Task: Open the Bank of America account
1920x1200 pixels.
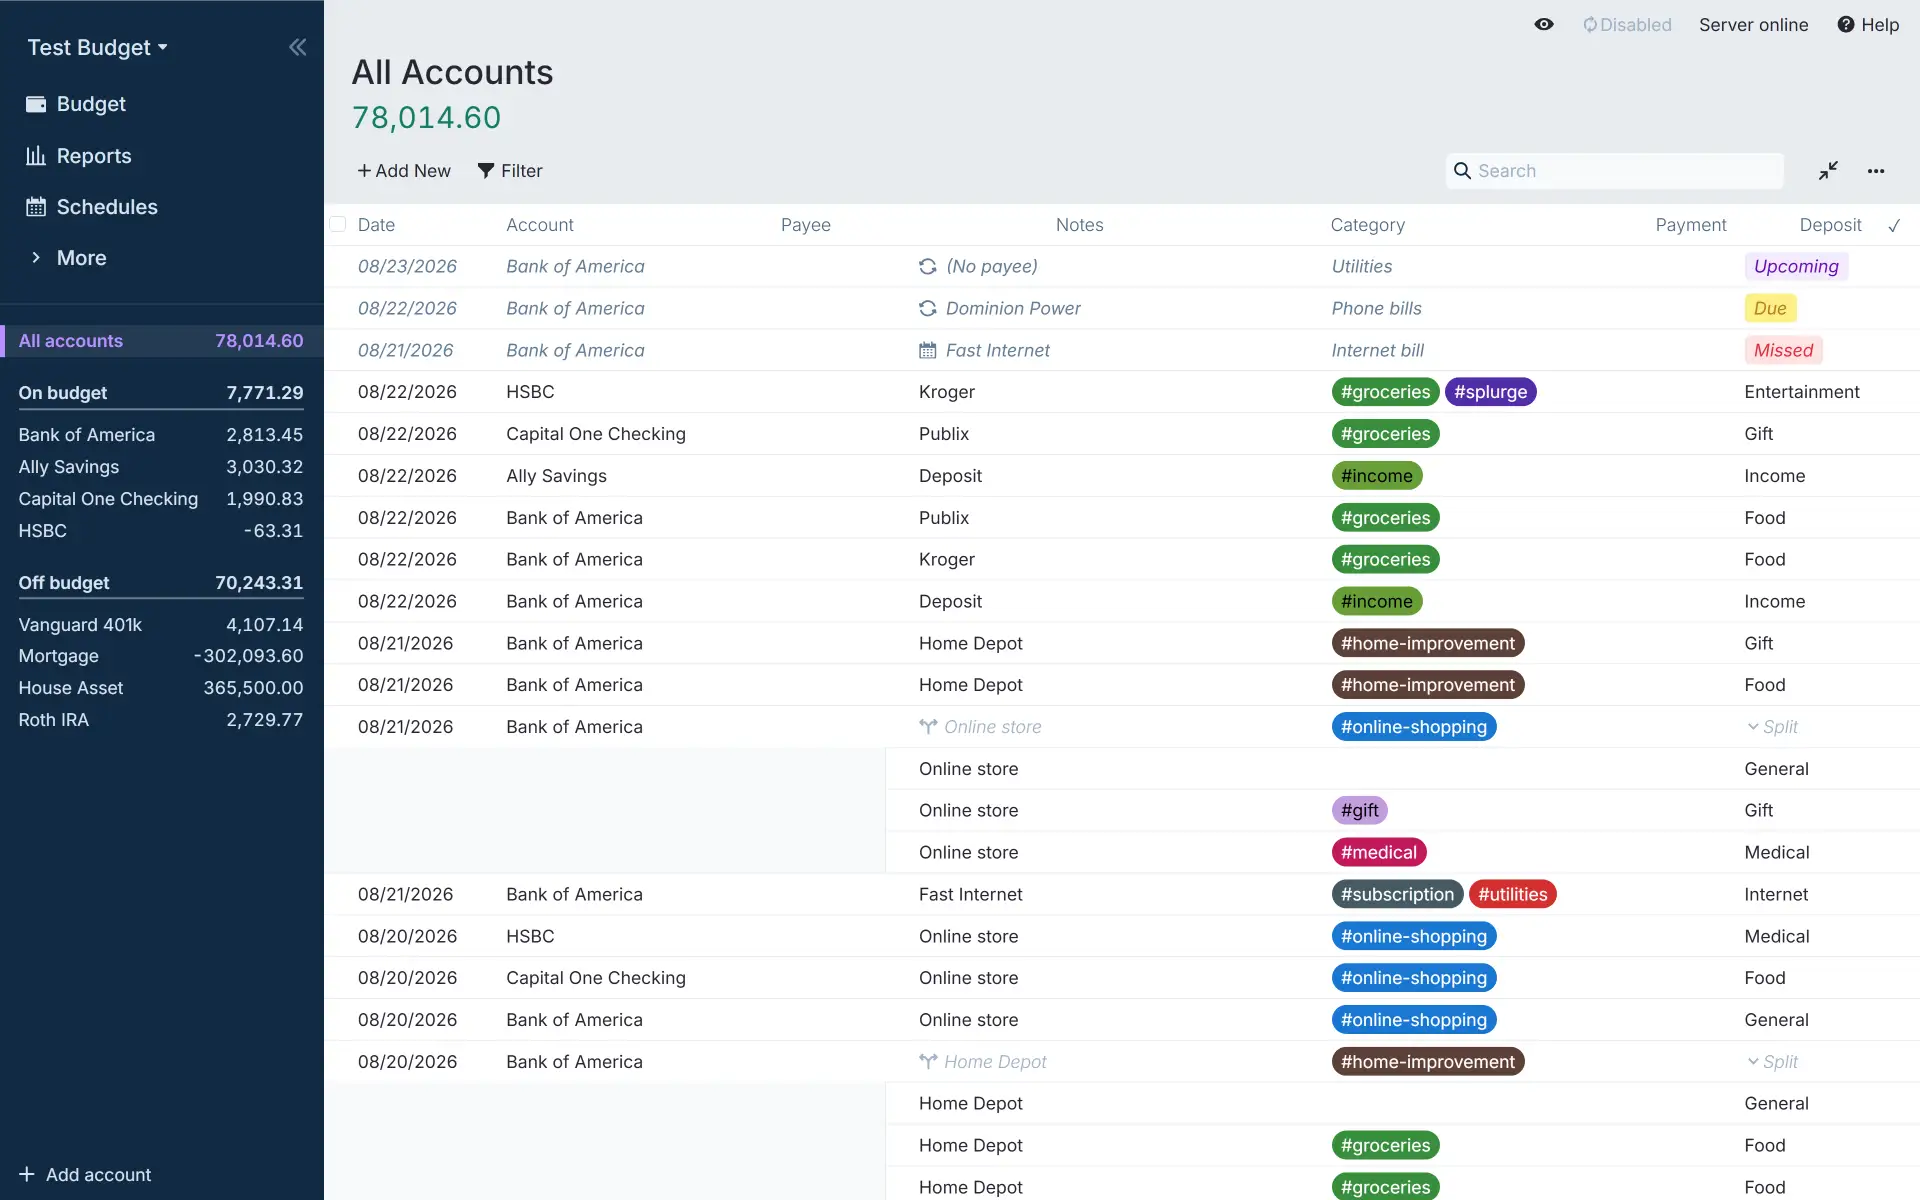Action: click(x=161, y=435)
